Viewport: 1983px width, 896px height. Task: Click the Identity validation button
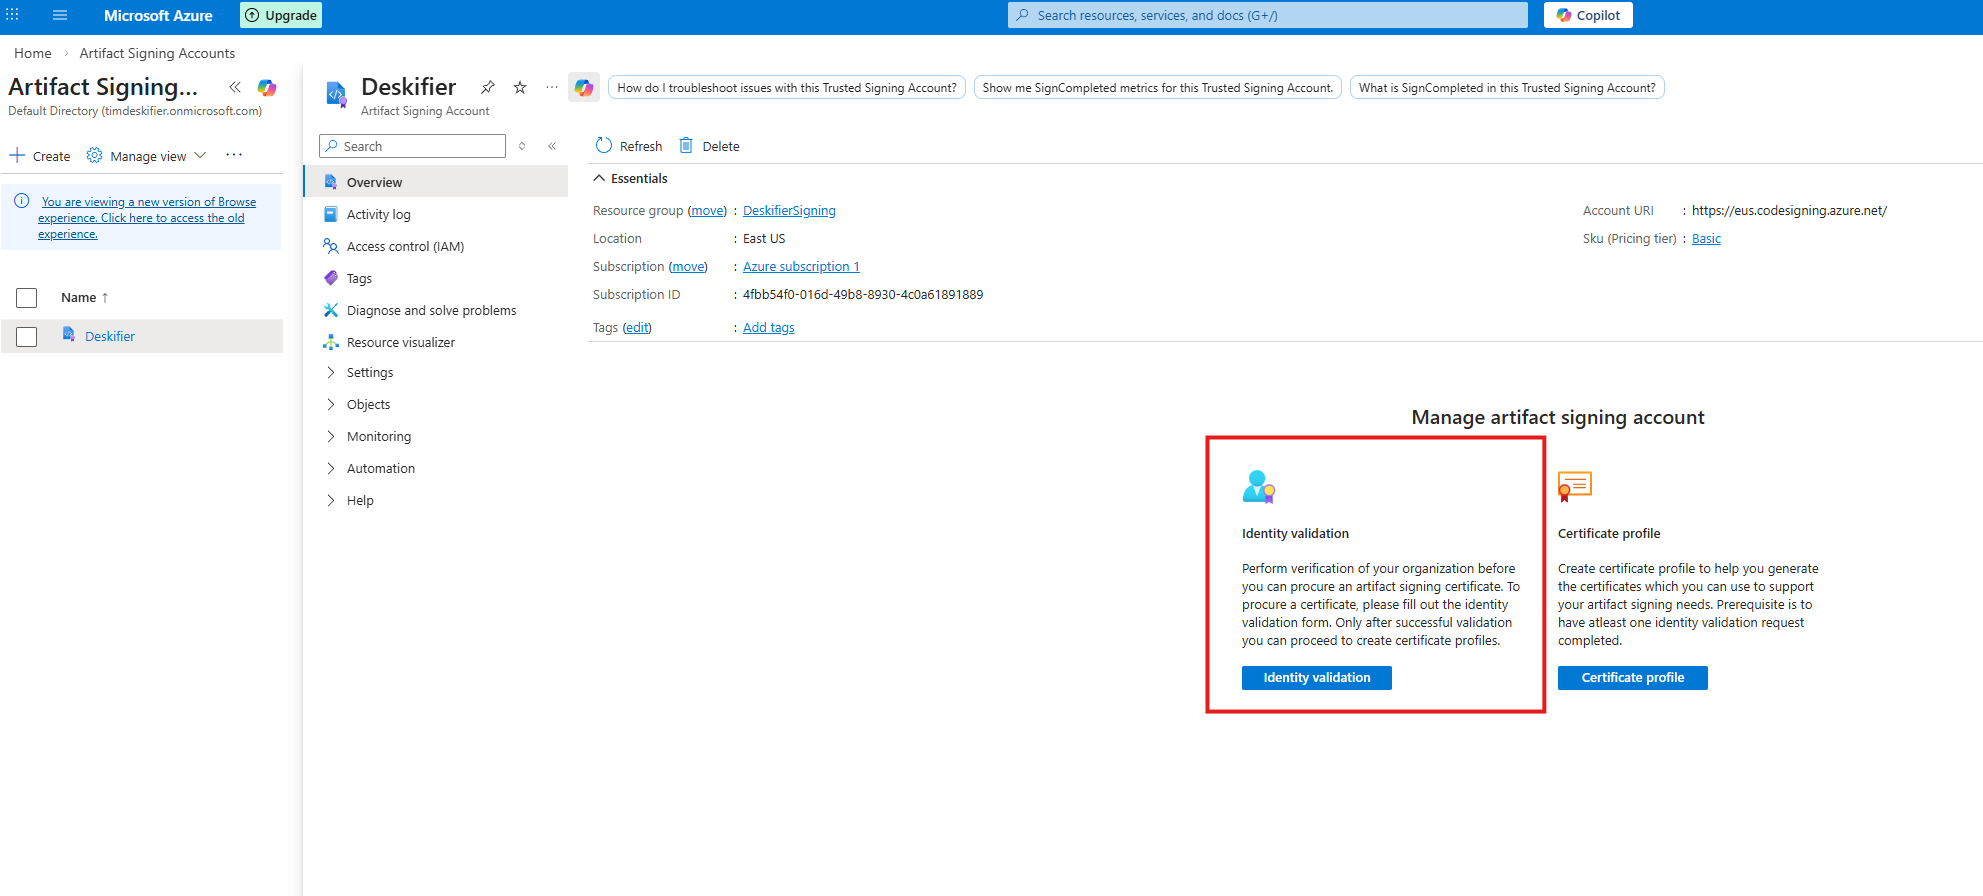(x=1317, y=678)
